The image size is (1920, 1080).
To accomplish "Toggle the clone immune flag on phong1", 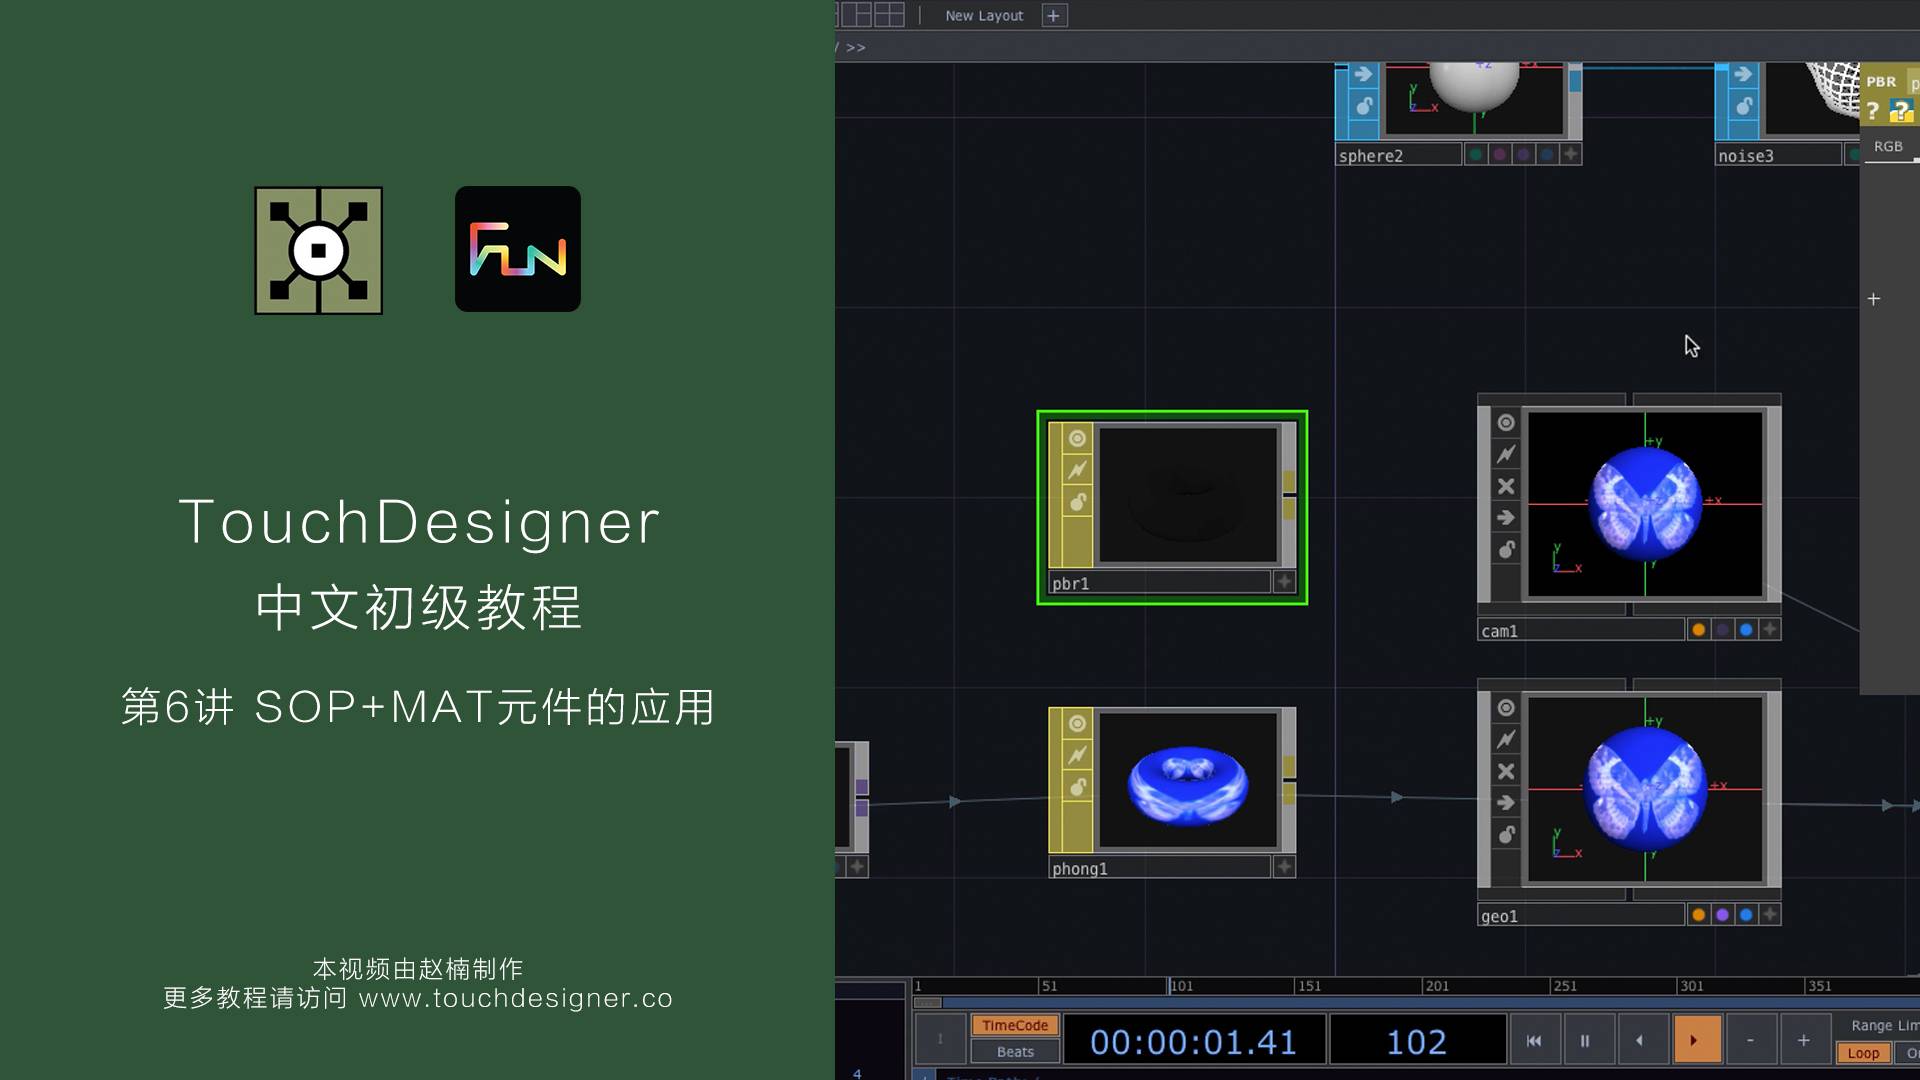I will coord(1077,755).
